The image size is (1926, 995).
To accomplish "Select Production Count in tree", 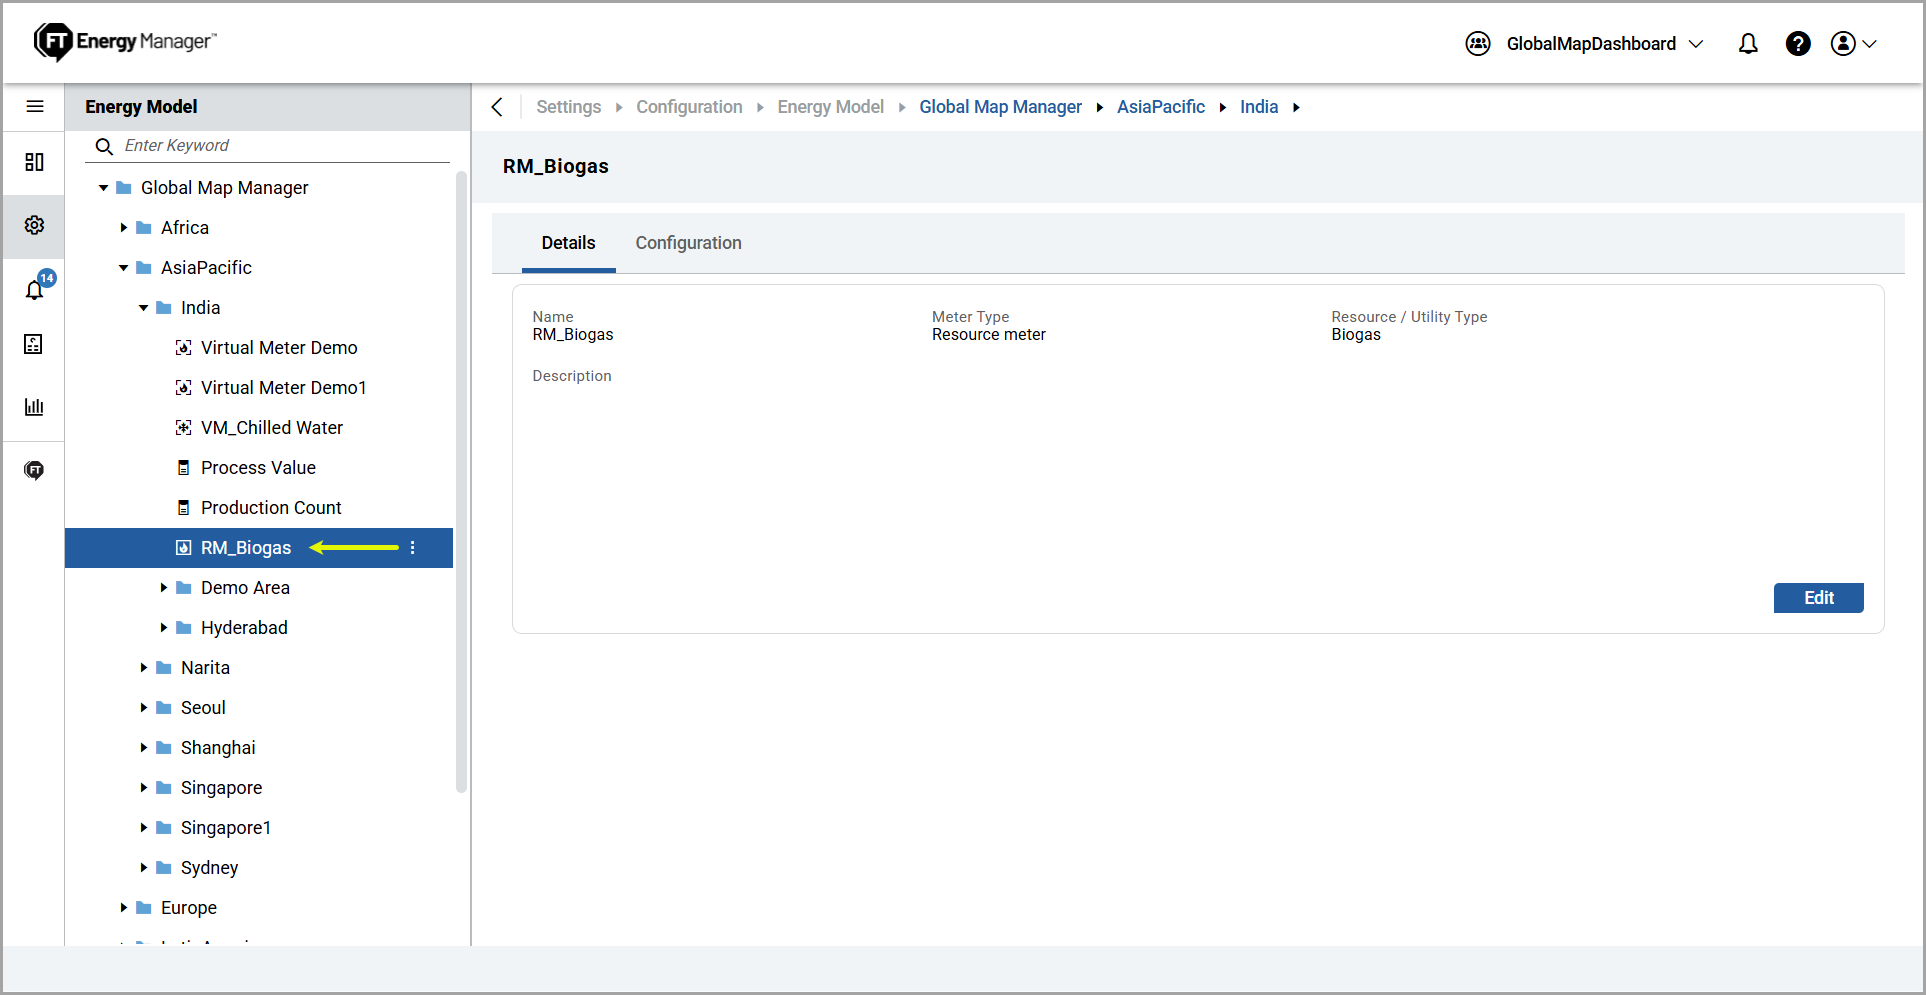I will pos(271,508).
